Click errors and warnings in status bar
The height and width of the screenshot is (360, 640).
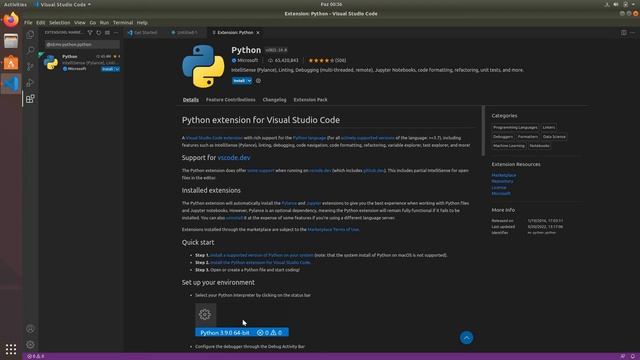36,356
